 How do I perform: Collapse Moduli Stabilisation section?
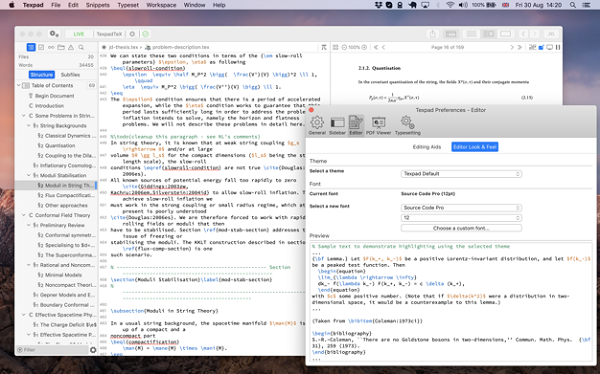pyautogui.click(x=28, y=175)
